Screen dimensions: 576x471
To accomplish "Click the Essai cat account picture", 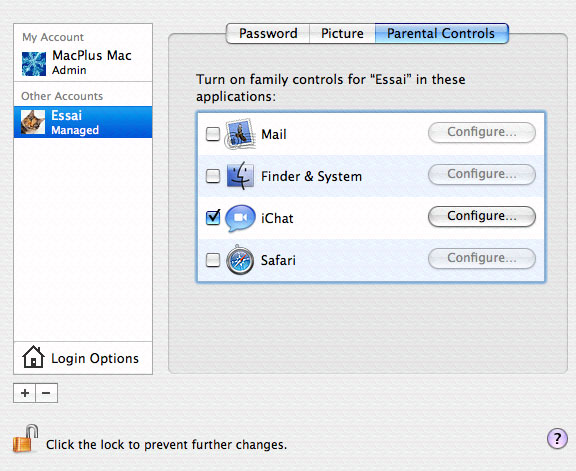I will coord(33,122).
